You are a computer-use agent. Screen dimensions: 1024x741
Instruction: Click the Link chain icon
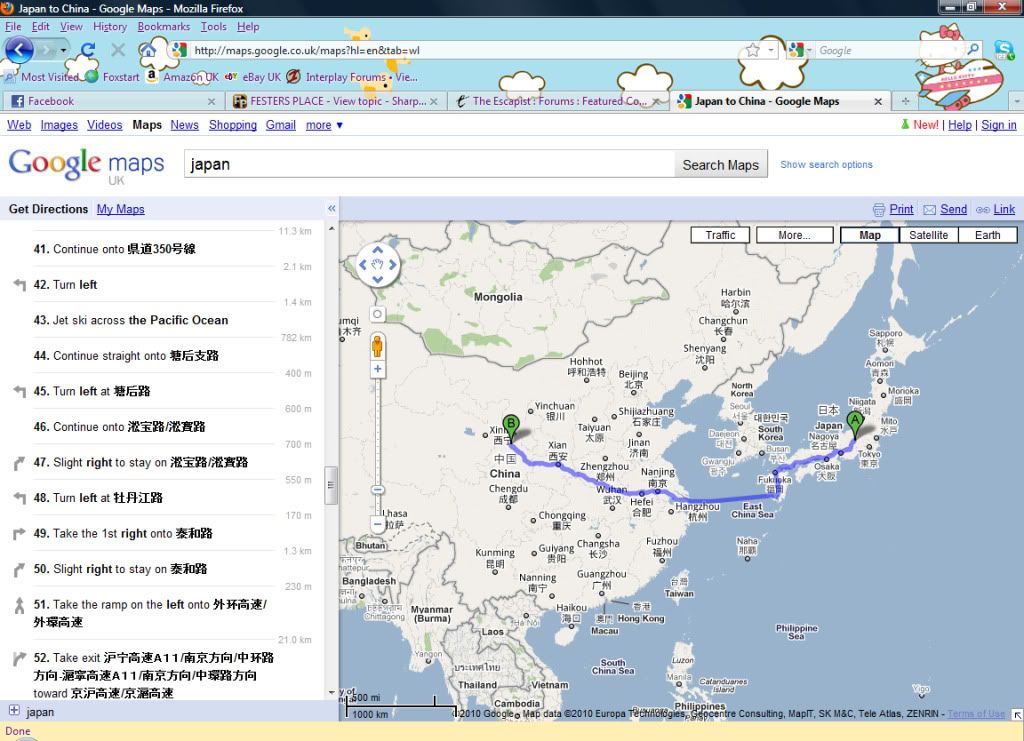point(983,210)
